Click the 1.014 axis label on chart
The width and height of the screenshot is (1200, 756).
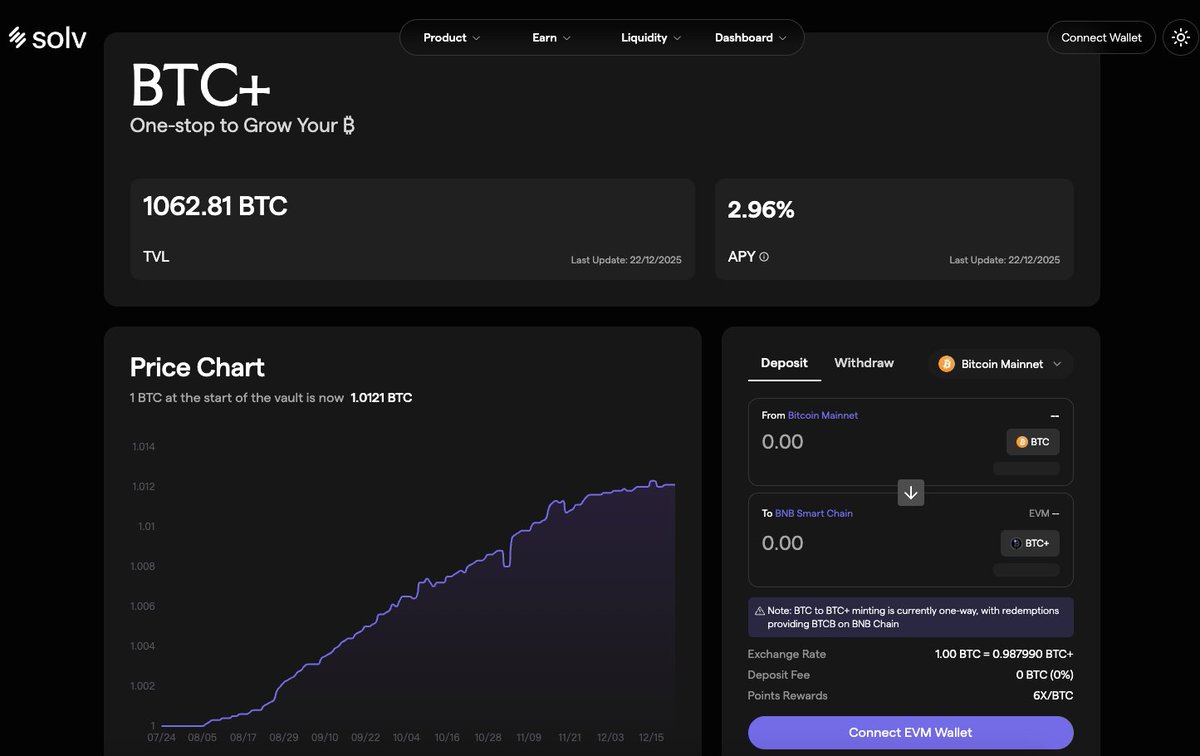tap(143, 446)
